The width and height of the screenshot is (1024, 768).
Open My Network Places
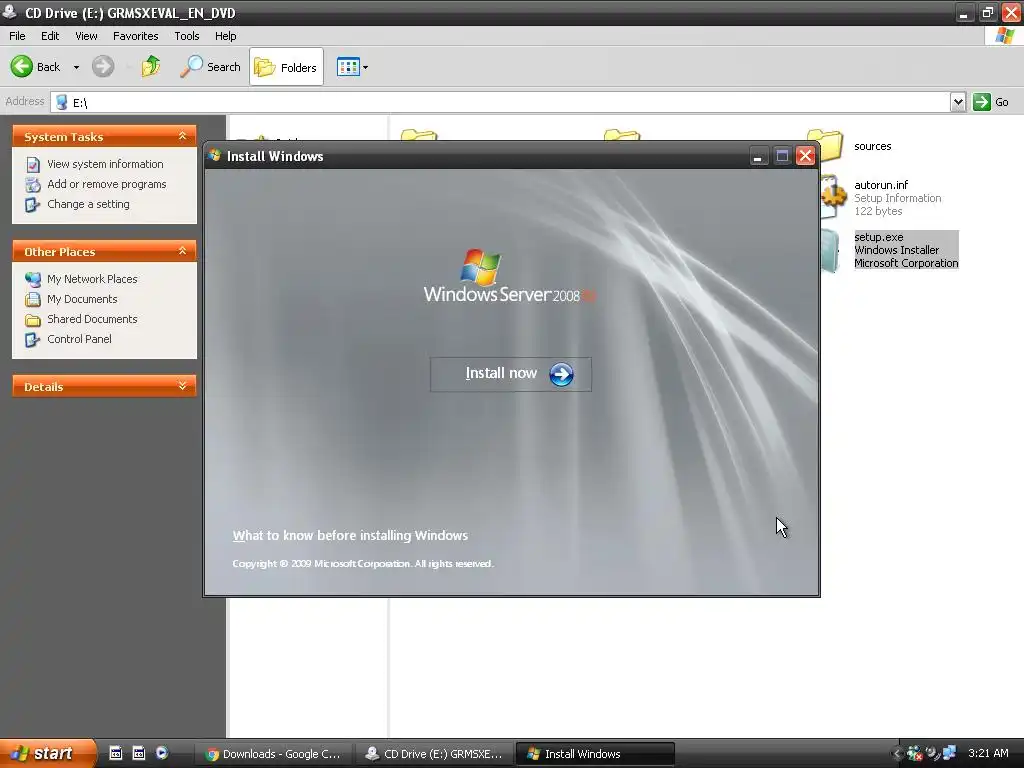point(92,279)
